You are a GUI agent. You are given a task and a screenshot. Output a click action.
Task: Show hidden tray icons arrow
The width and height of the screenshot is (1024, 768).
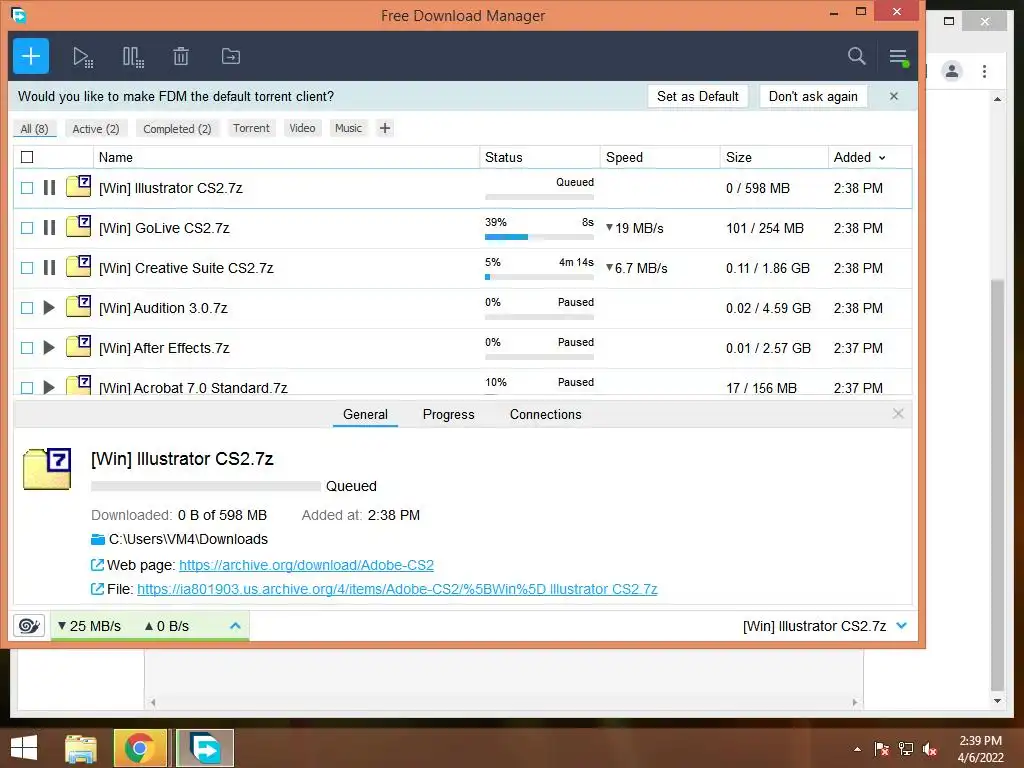[x=857, y=749]
